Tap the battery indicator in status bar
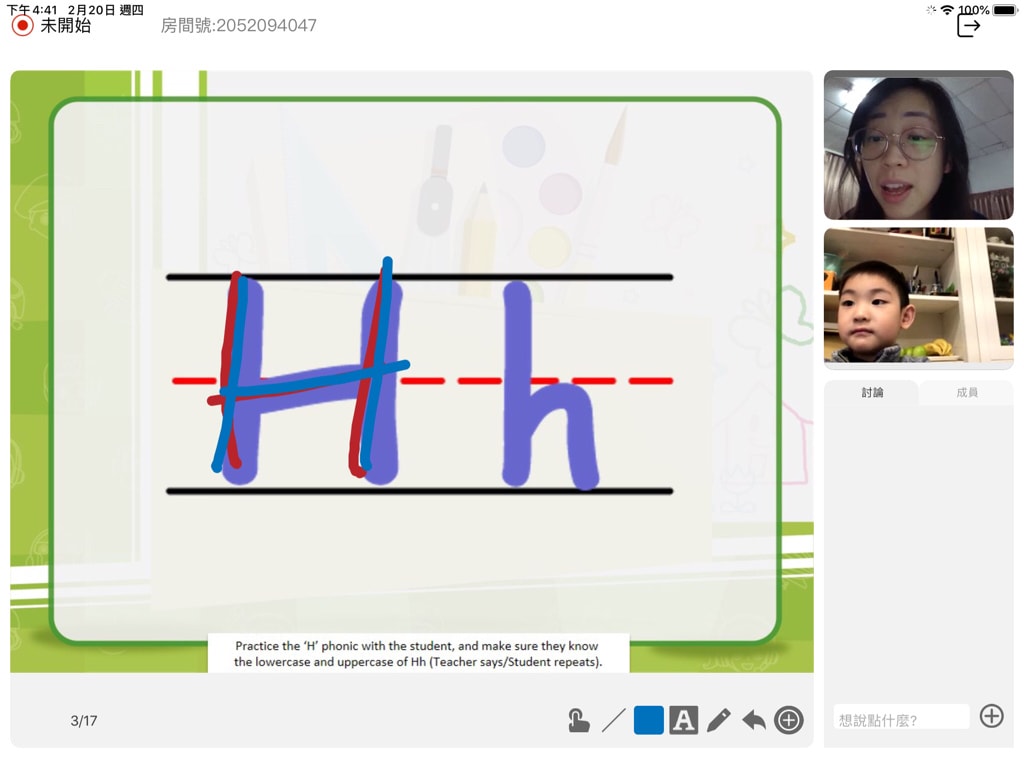 (1004, 10)
